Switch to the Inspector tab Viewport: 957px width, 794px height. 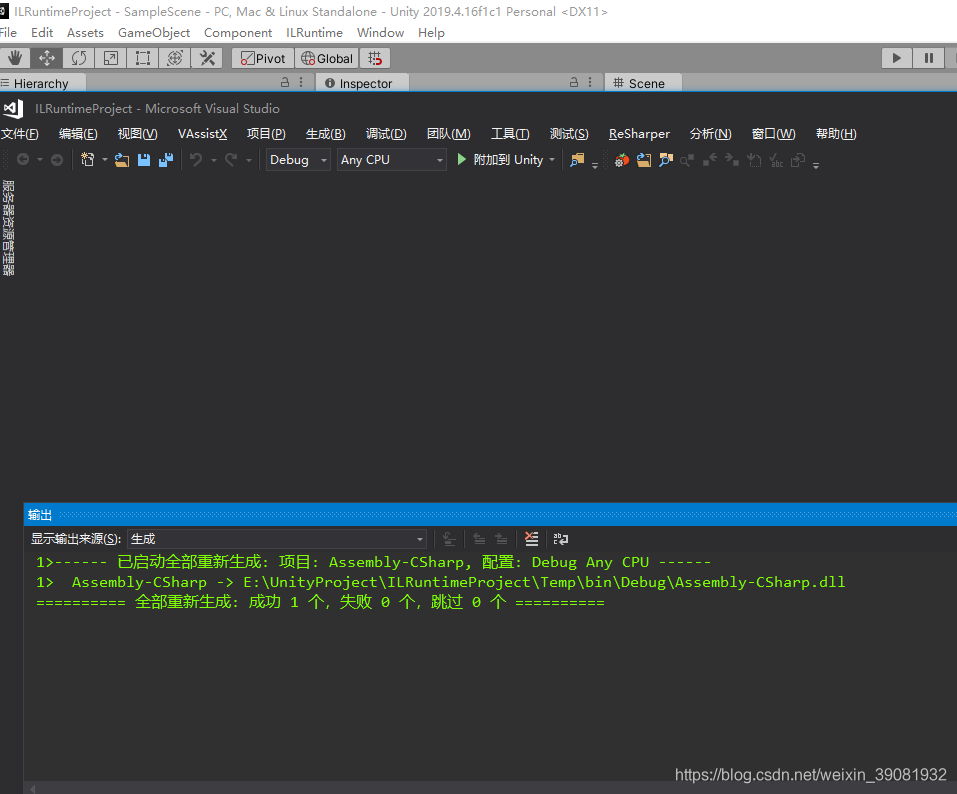pyautogui.click(x=363, y=83)
